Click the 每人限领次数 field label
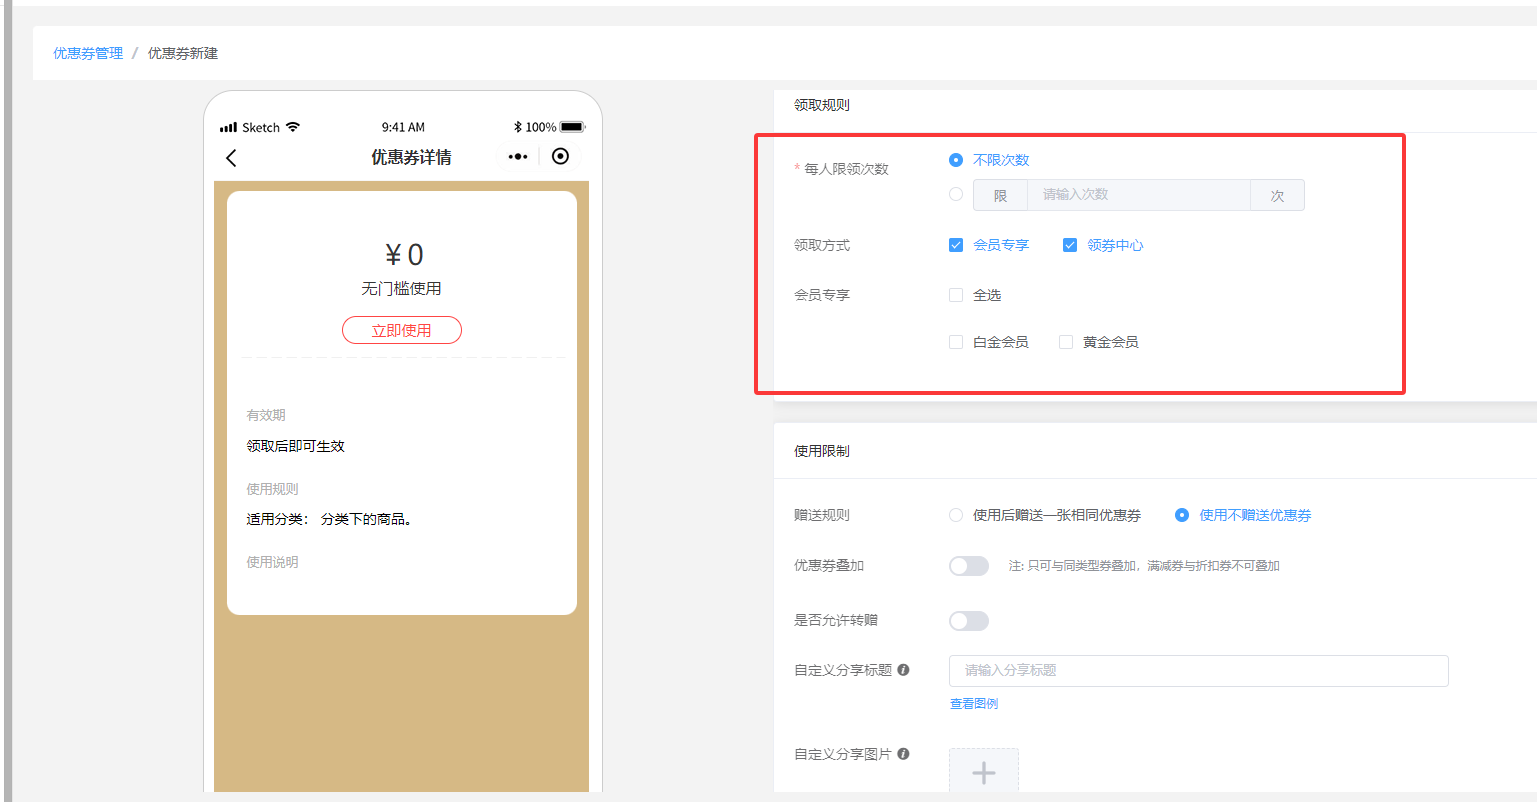This screenshot has height=802, width=1537. 846,169
